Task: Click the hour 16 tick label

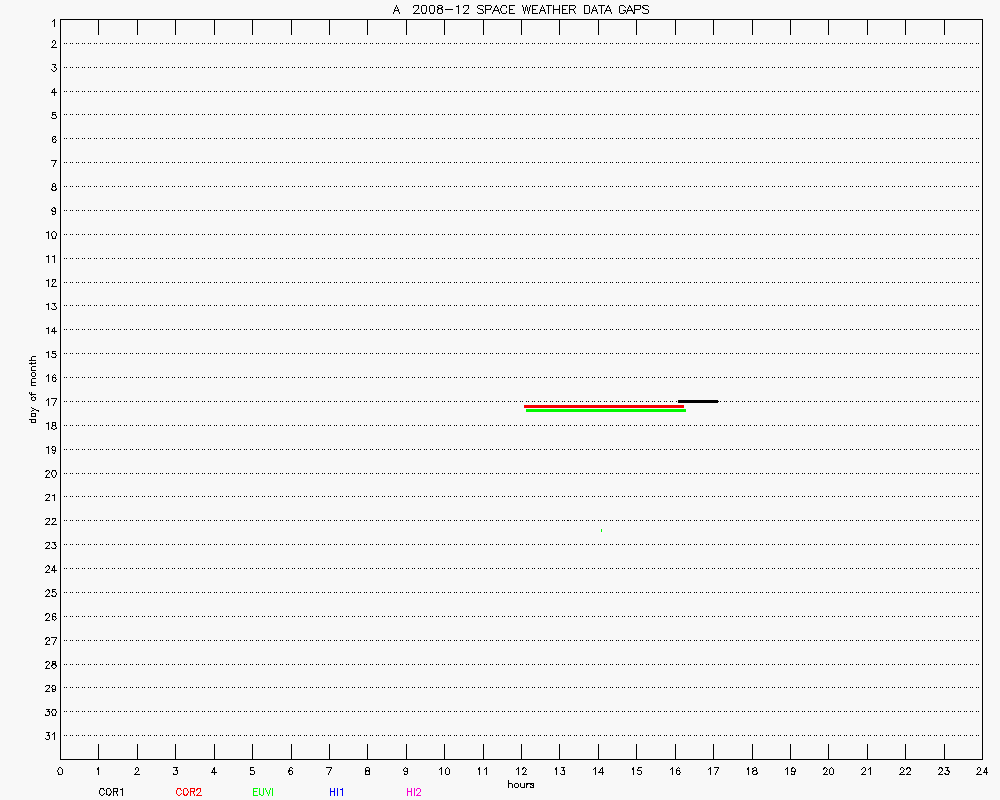Action: point(675,771)
